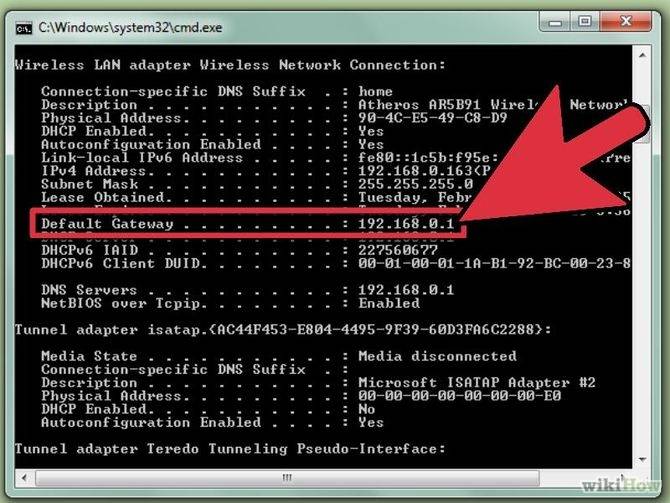Click the horizontal scrollbar thumb

[x=287, y=477]
